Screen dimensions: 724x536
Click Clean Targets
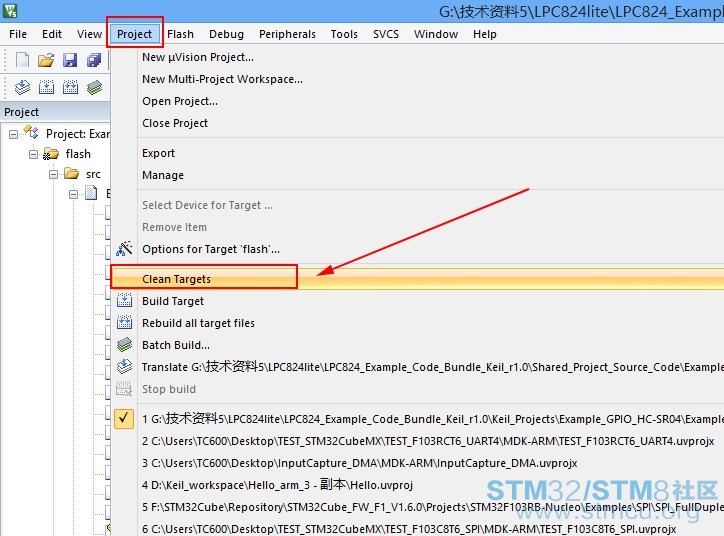417,279
